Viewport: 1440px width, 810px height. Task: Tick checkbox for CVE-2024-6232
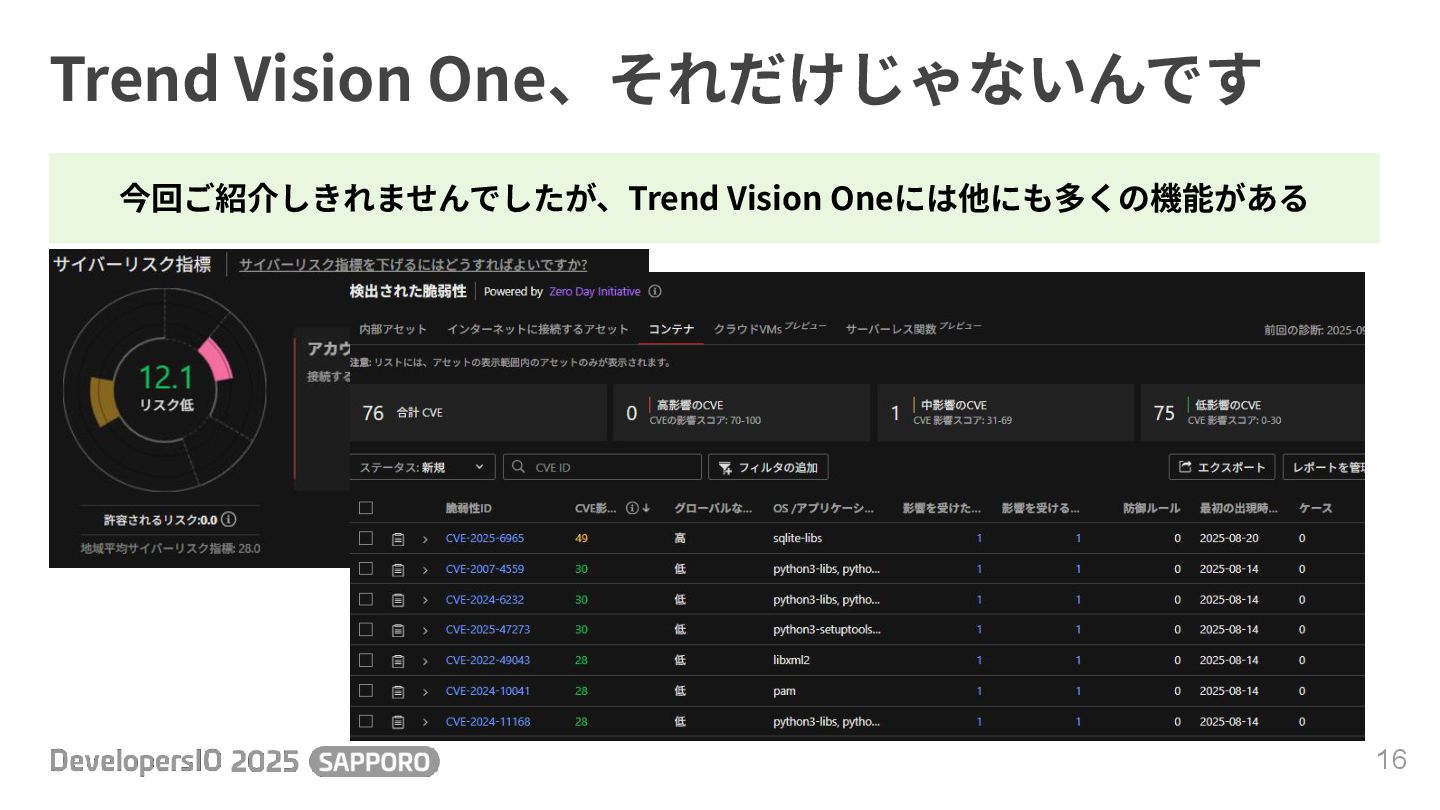pyautogui.click(x=366, y=599)
